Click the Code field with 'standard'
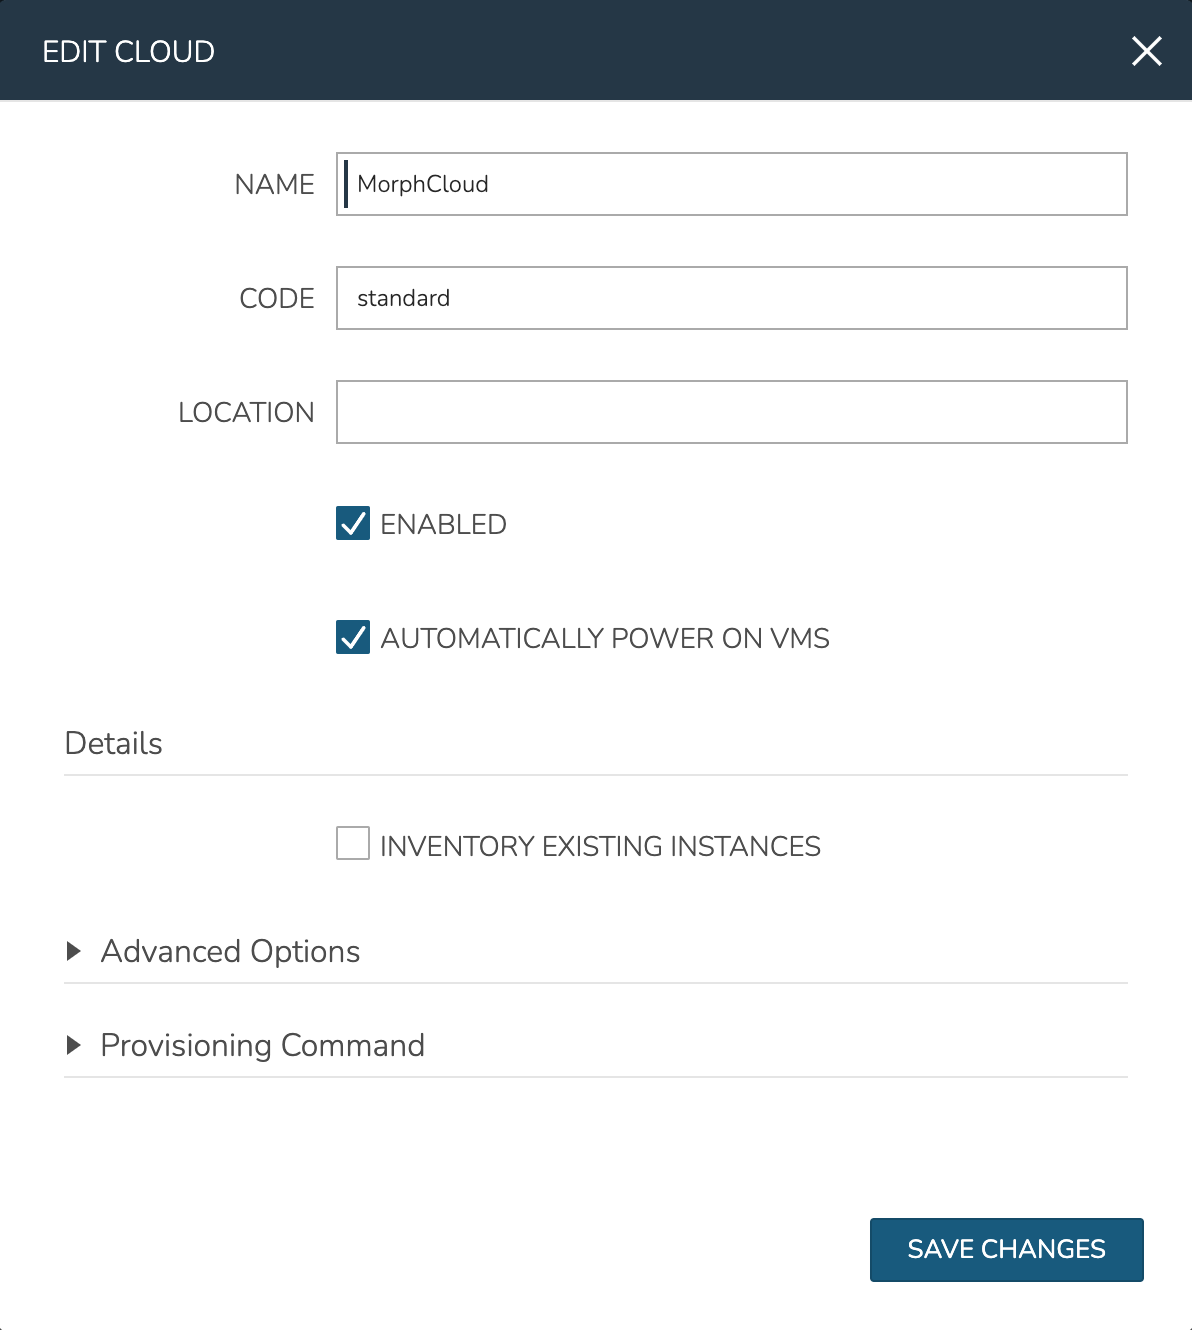The width and height of the screenshot is (1192, 1330). click(x=731, y=298)
